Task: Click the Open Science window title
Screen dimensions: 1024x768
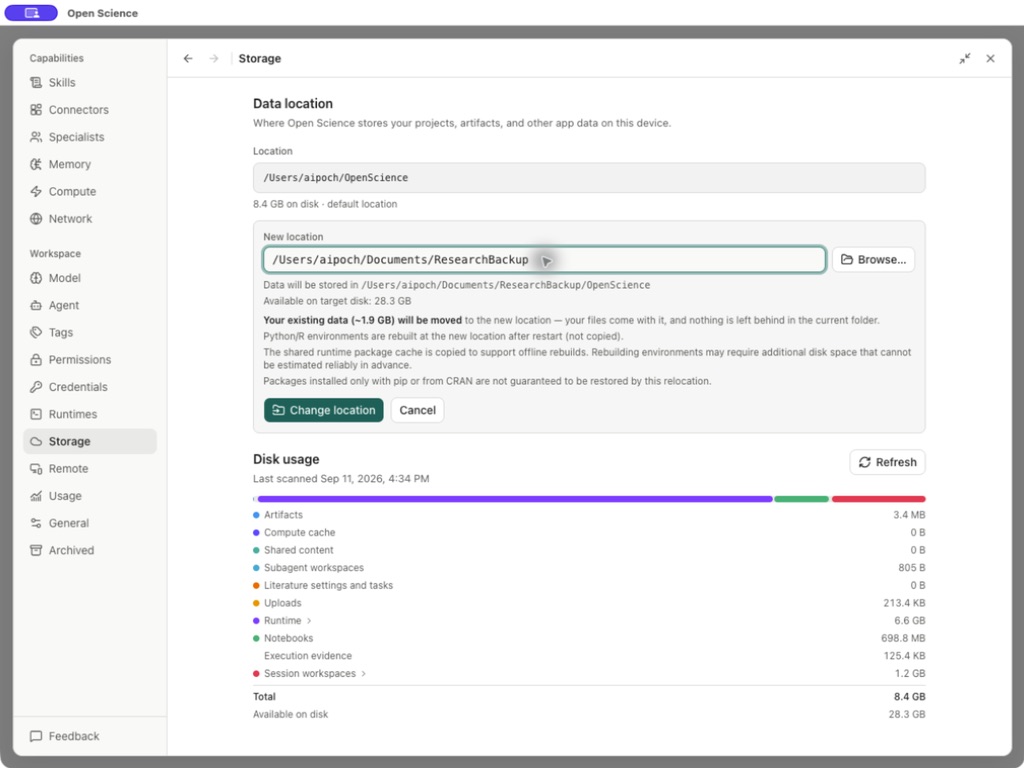Action: (103, 13)
